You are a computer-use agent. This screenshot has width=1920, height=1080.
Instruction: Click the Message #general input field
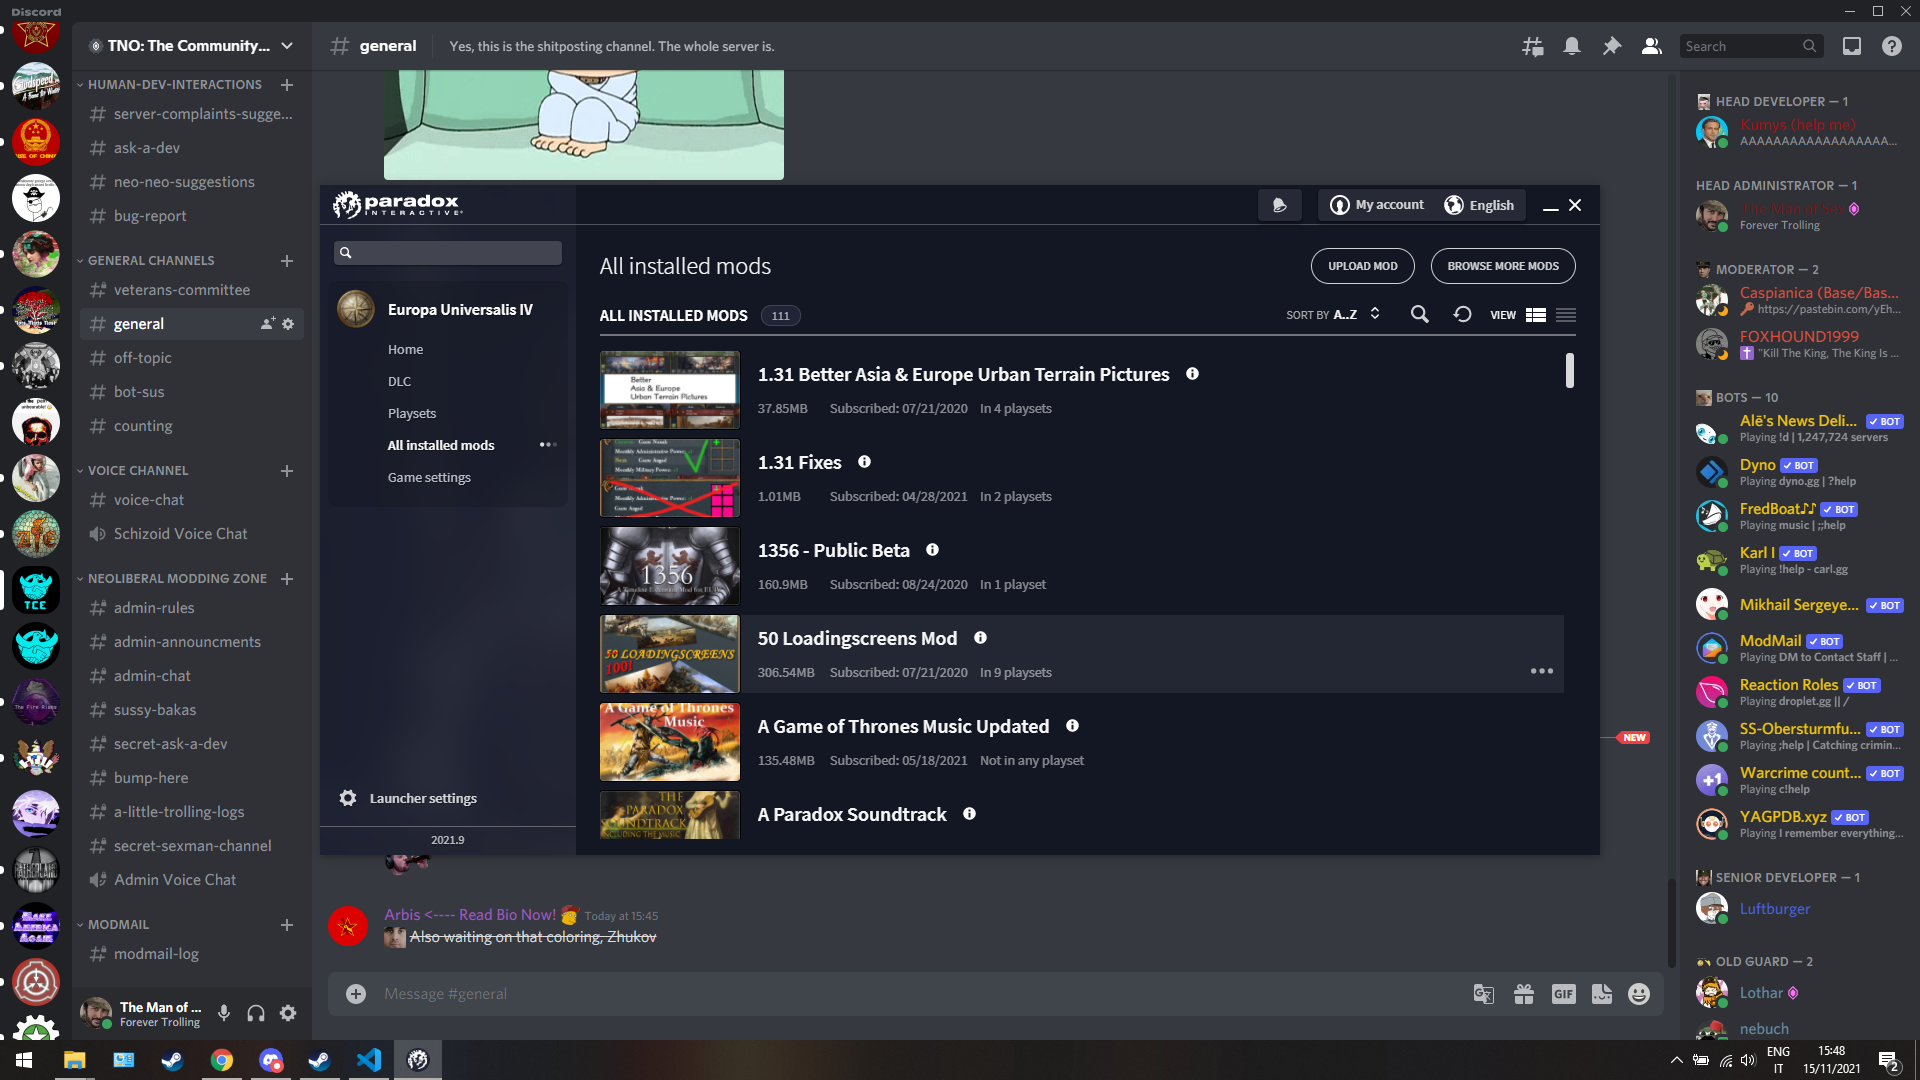point(700,993)
